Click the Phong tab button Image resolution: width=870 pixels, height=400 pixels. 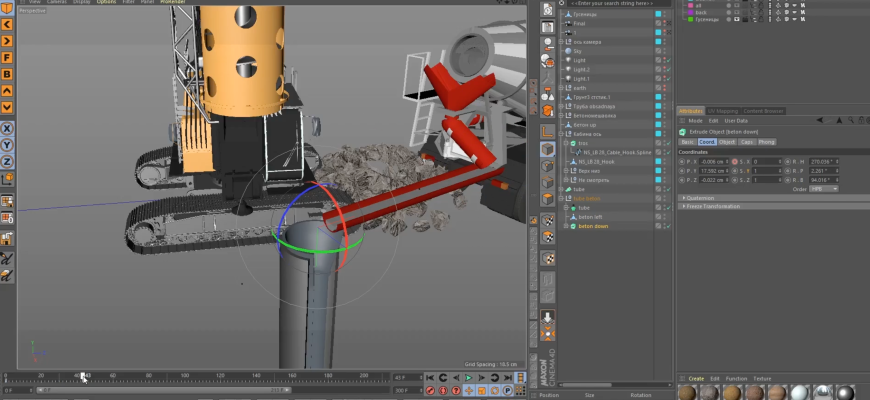pos(767,142)
